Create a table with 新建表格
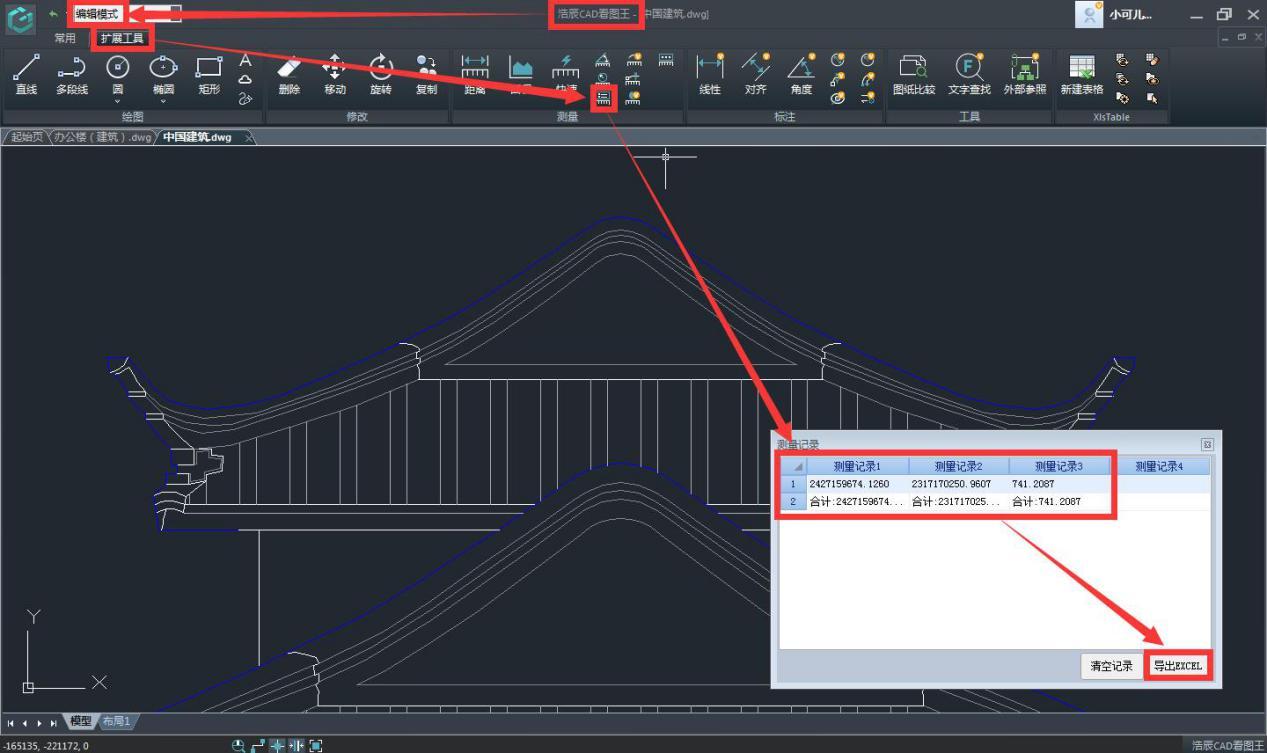Viewport: 1267px width, 753px height. (1082, 75)
